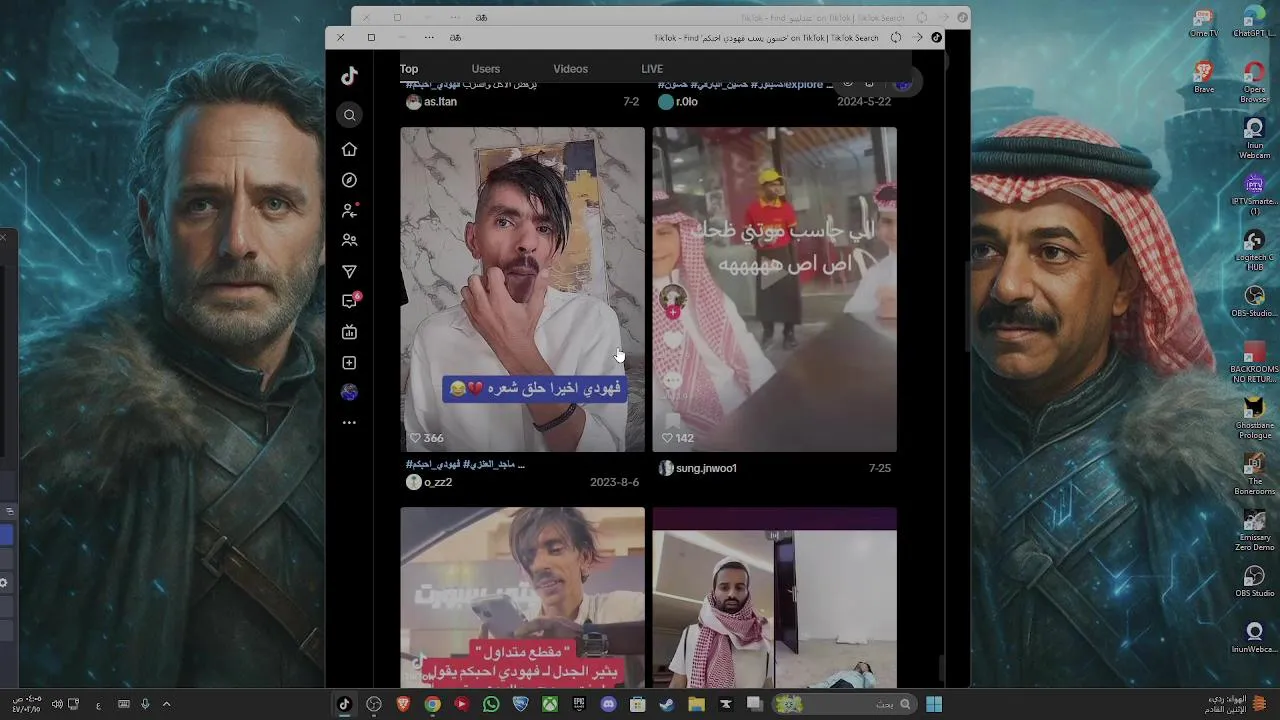Open TikTok in the taskbar
This screenshot has width=1280, height=720.
point(344,704)
